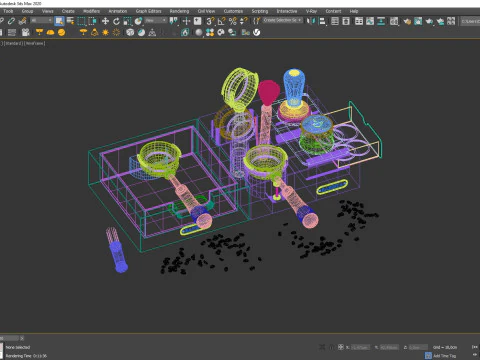The image size is (480, 360).
Task: Choose the Rectangular Selection Region icon
Action: (81, 21)
